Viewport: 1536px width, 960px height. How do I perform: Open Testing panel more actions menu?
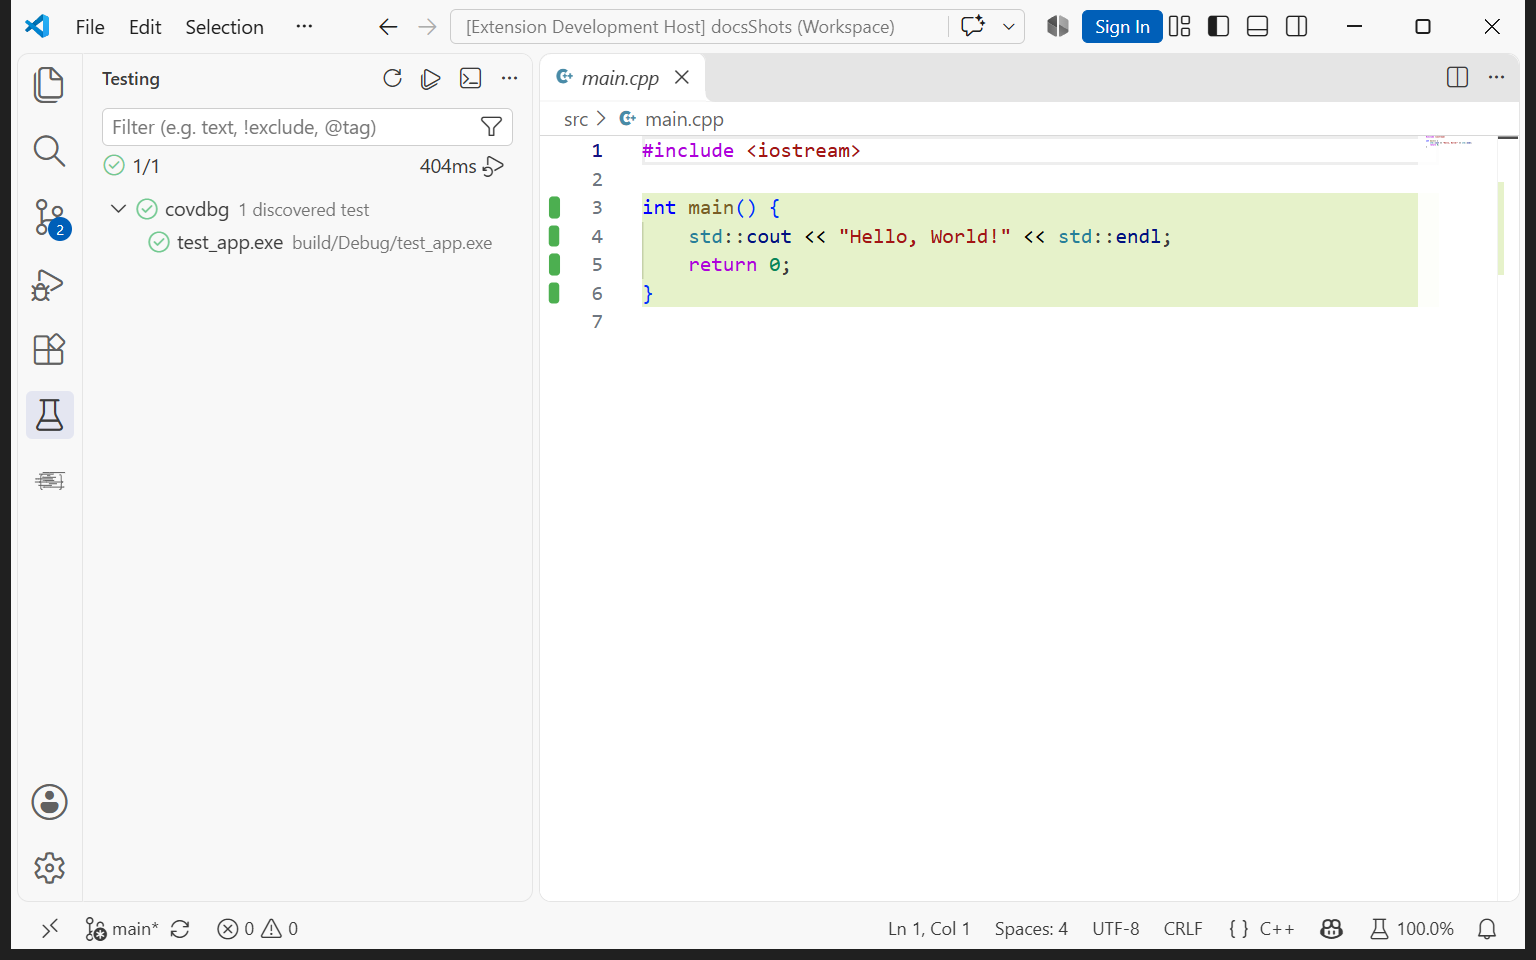(509, 78)
